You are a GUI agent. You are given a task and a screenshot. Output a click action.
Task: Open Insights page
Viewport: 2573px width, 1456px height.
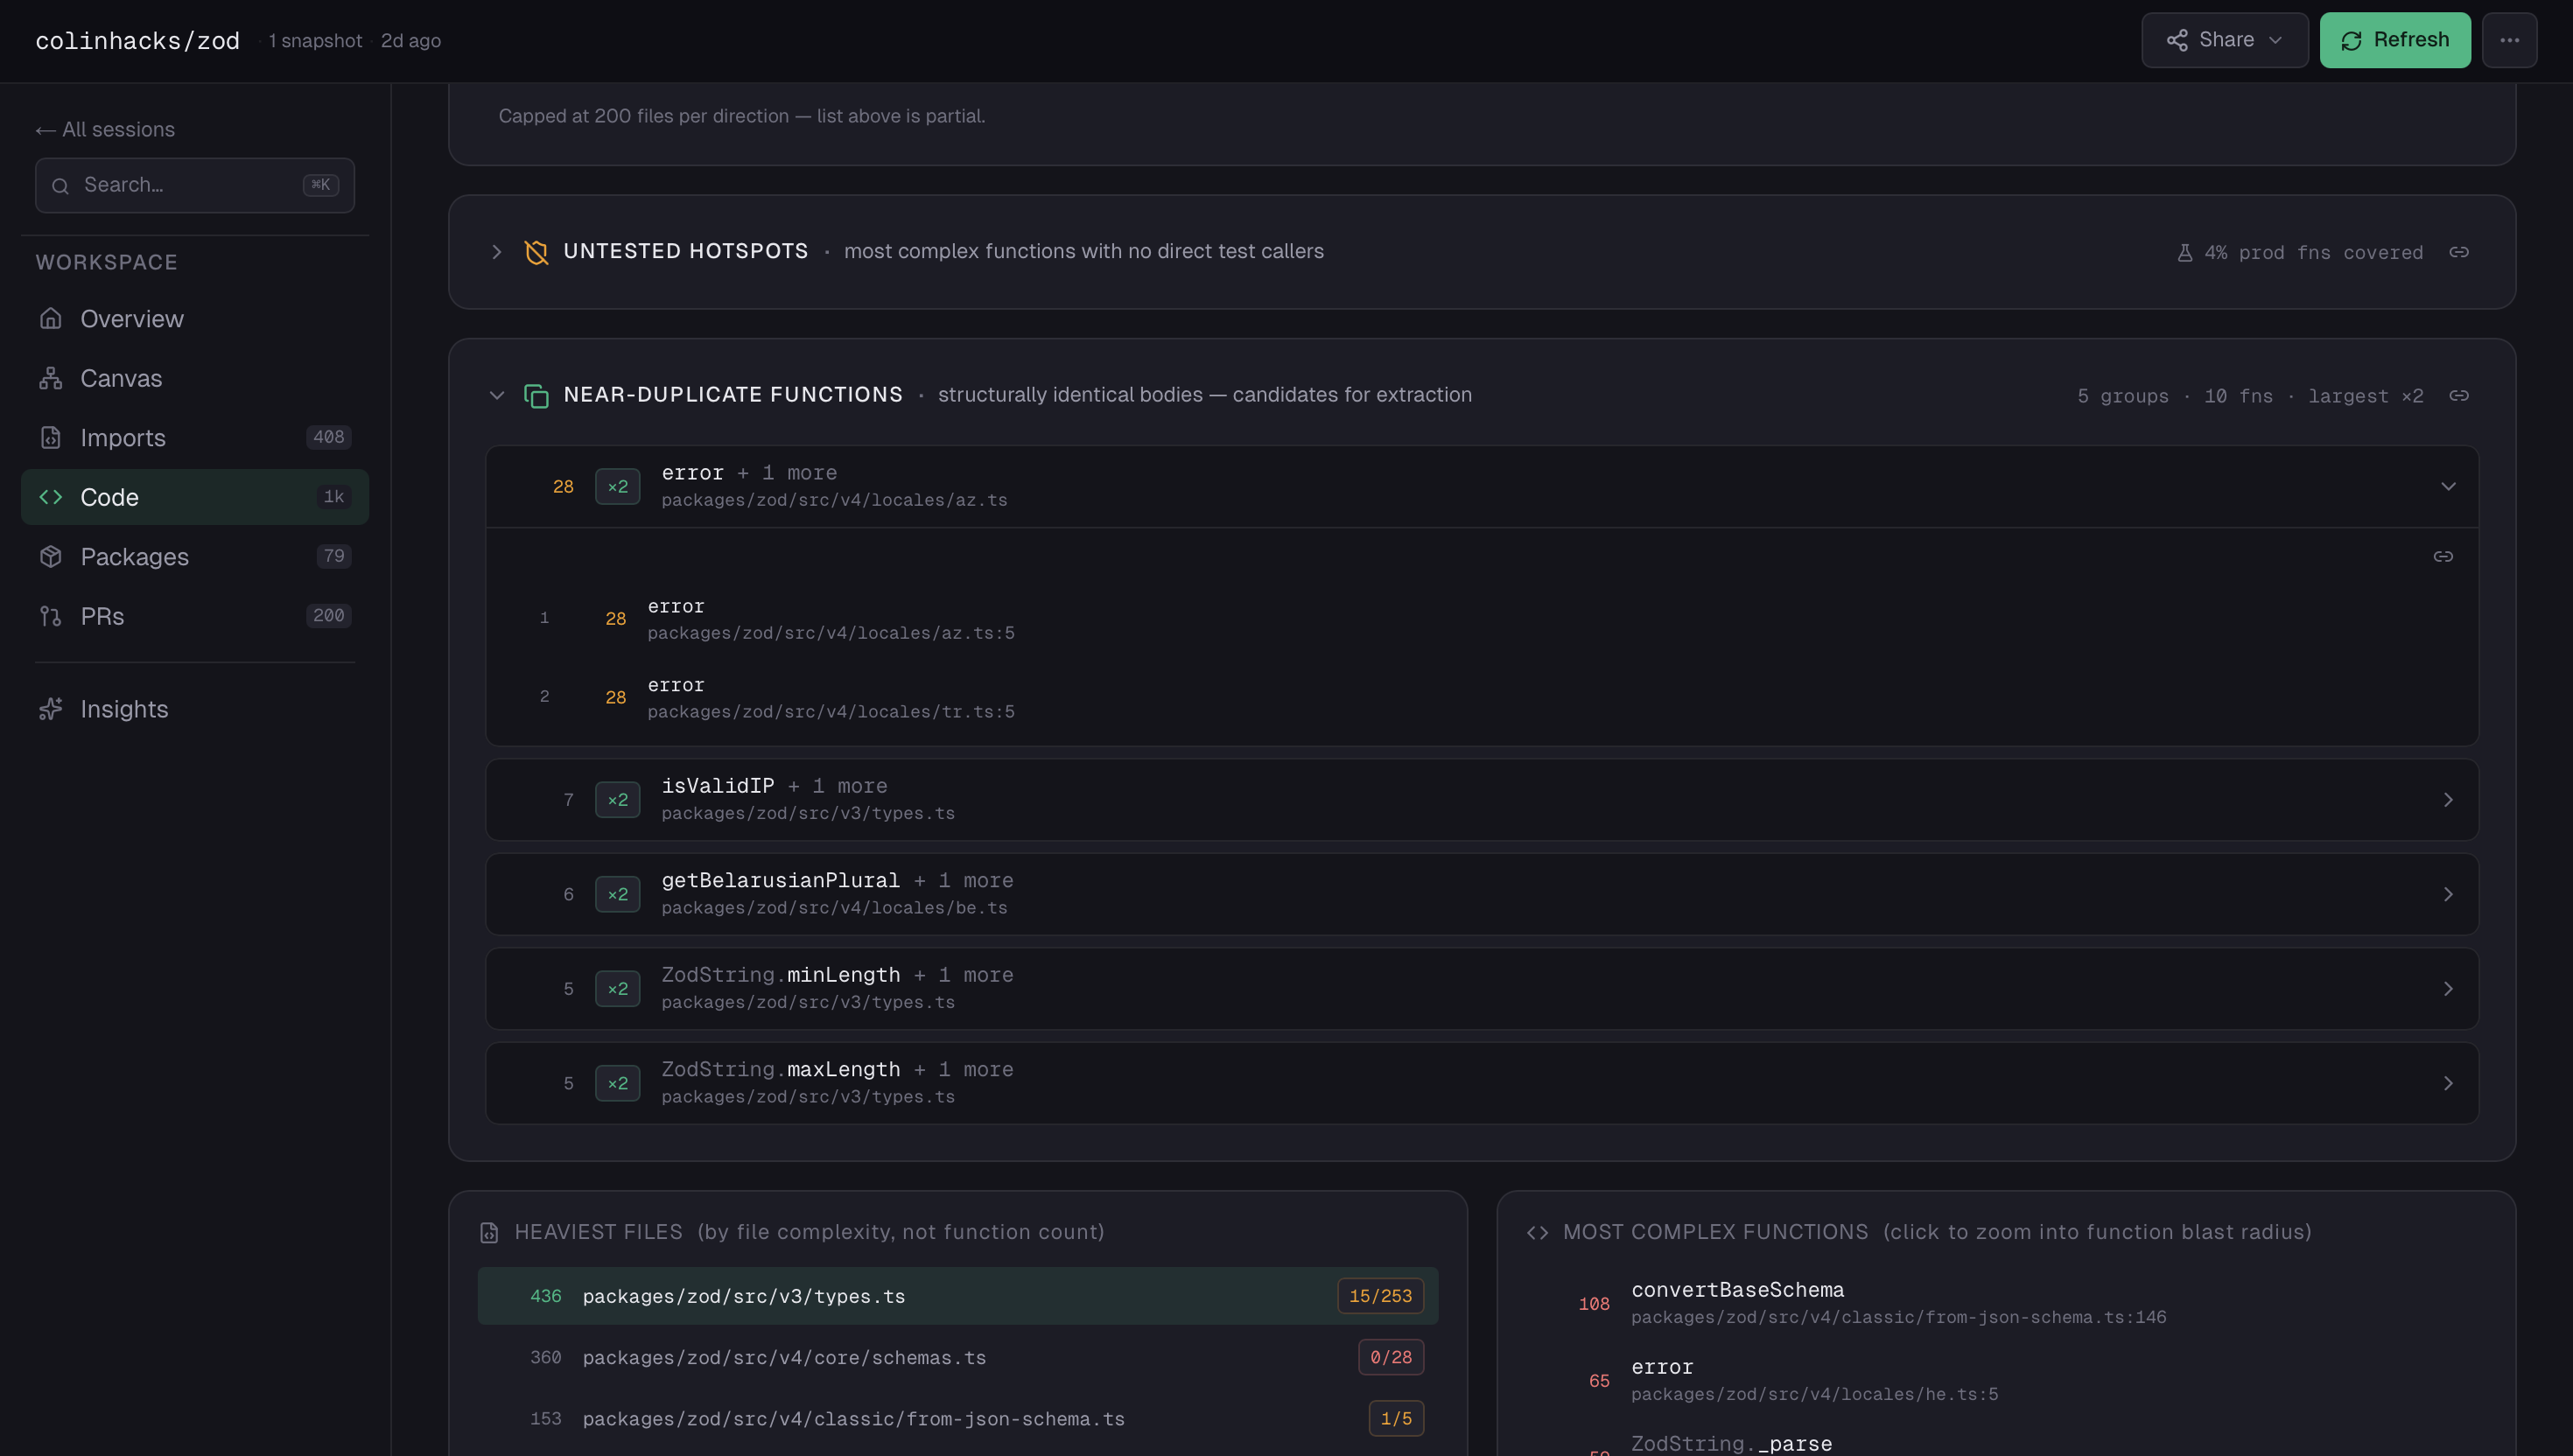[194, 709]
